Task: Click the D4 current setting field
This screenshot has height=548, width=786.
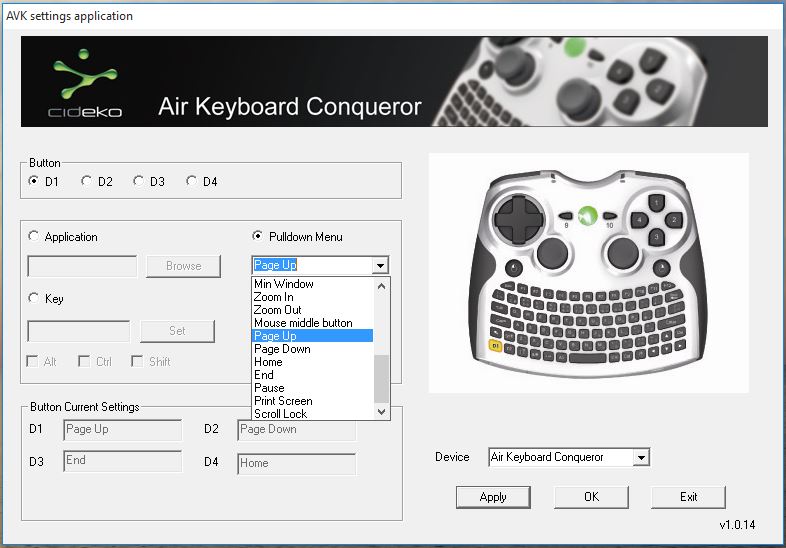Action: [x=297, y=463]
